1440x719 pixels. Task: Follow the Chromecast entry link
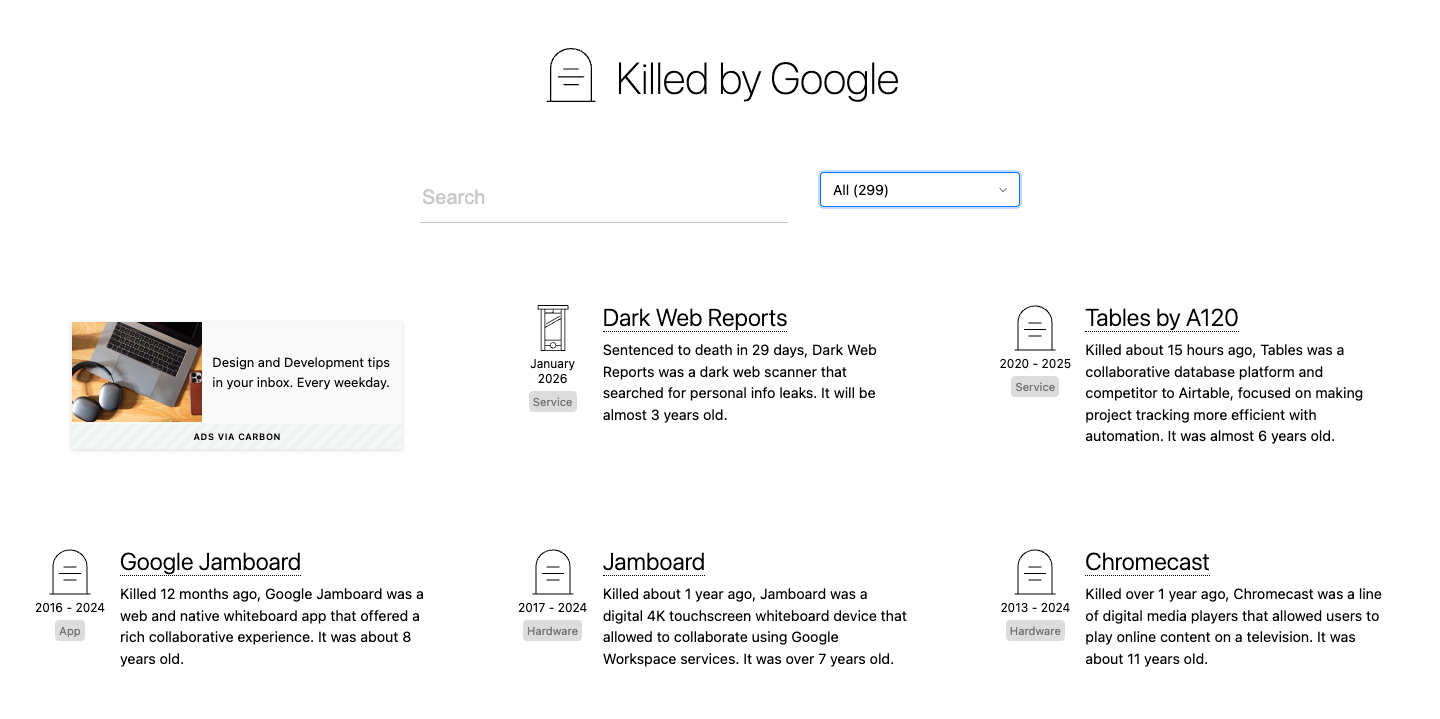[1147, 561]
